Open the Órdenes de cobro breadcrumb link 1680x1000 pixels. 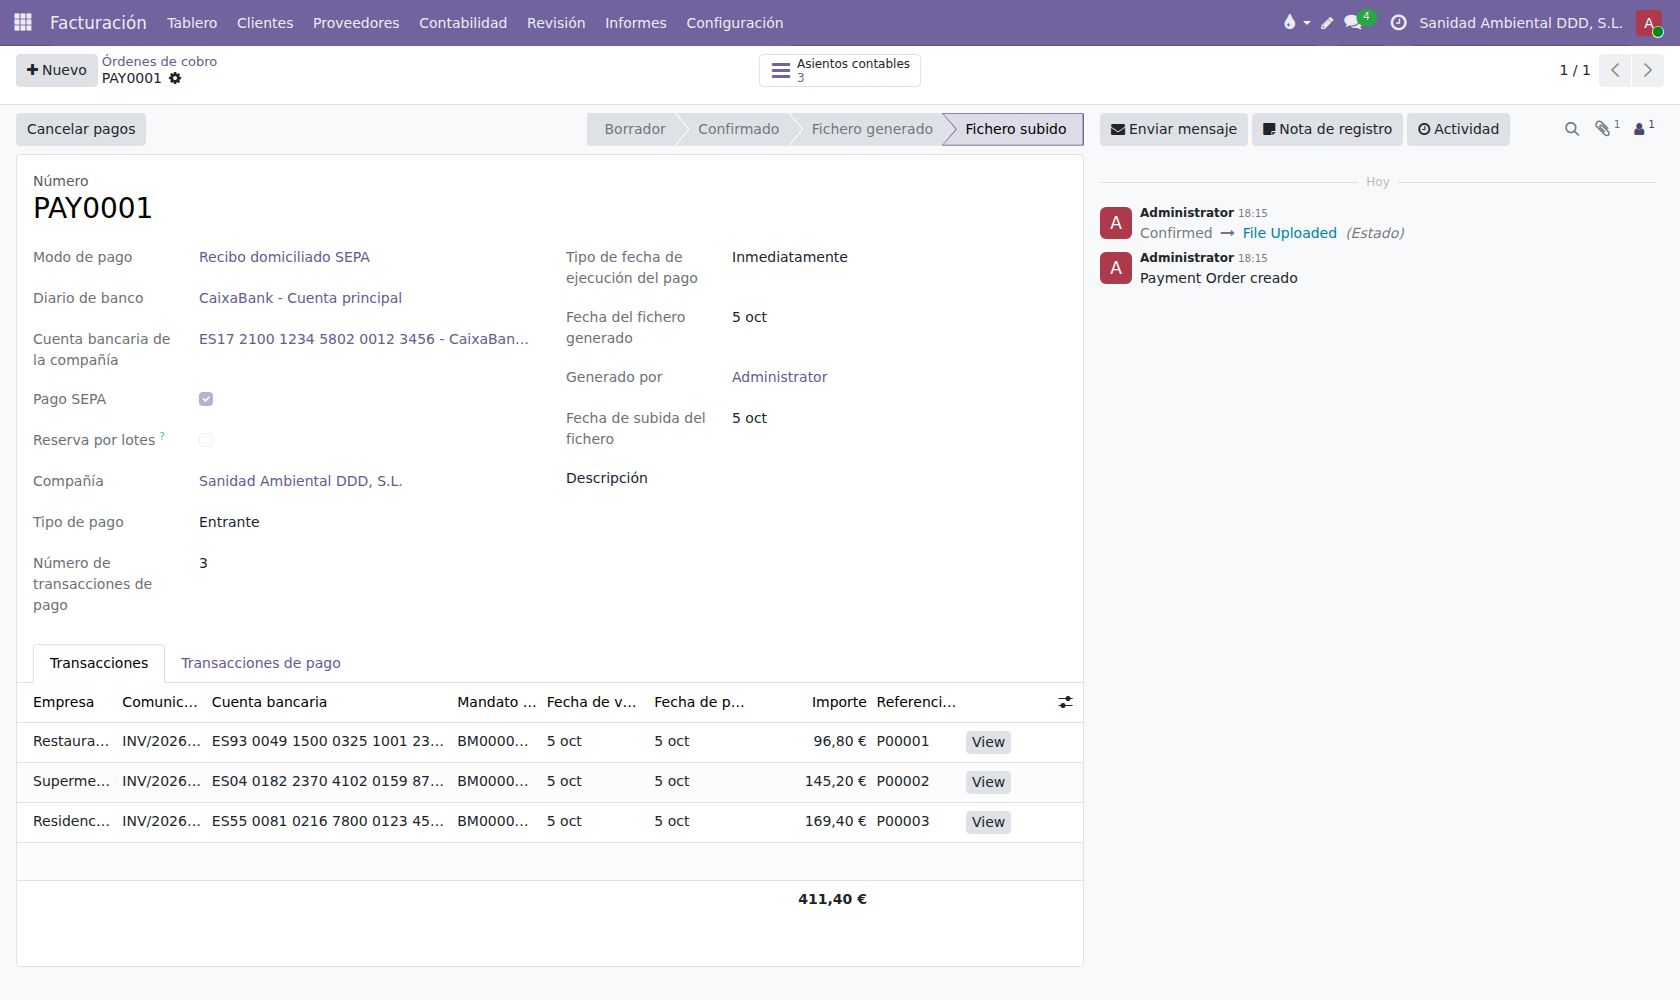point(159,61)
